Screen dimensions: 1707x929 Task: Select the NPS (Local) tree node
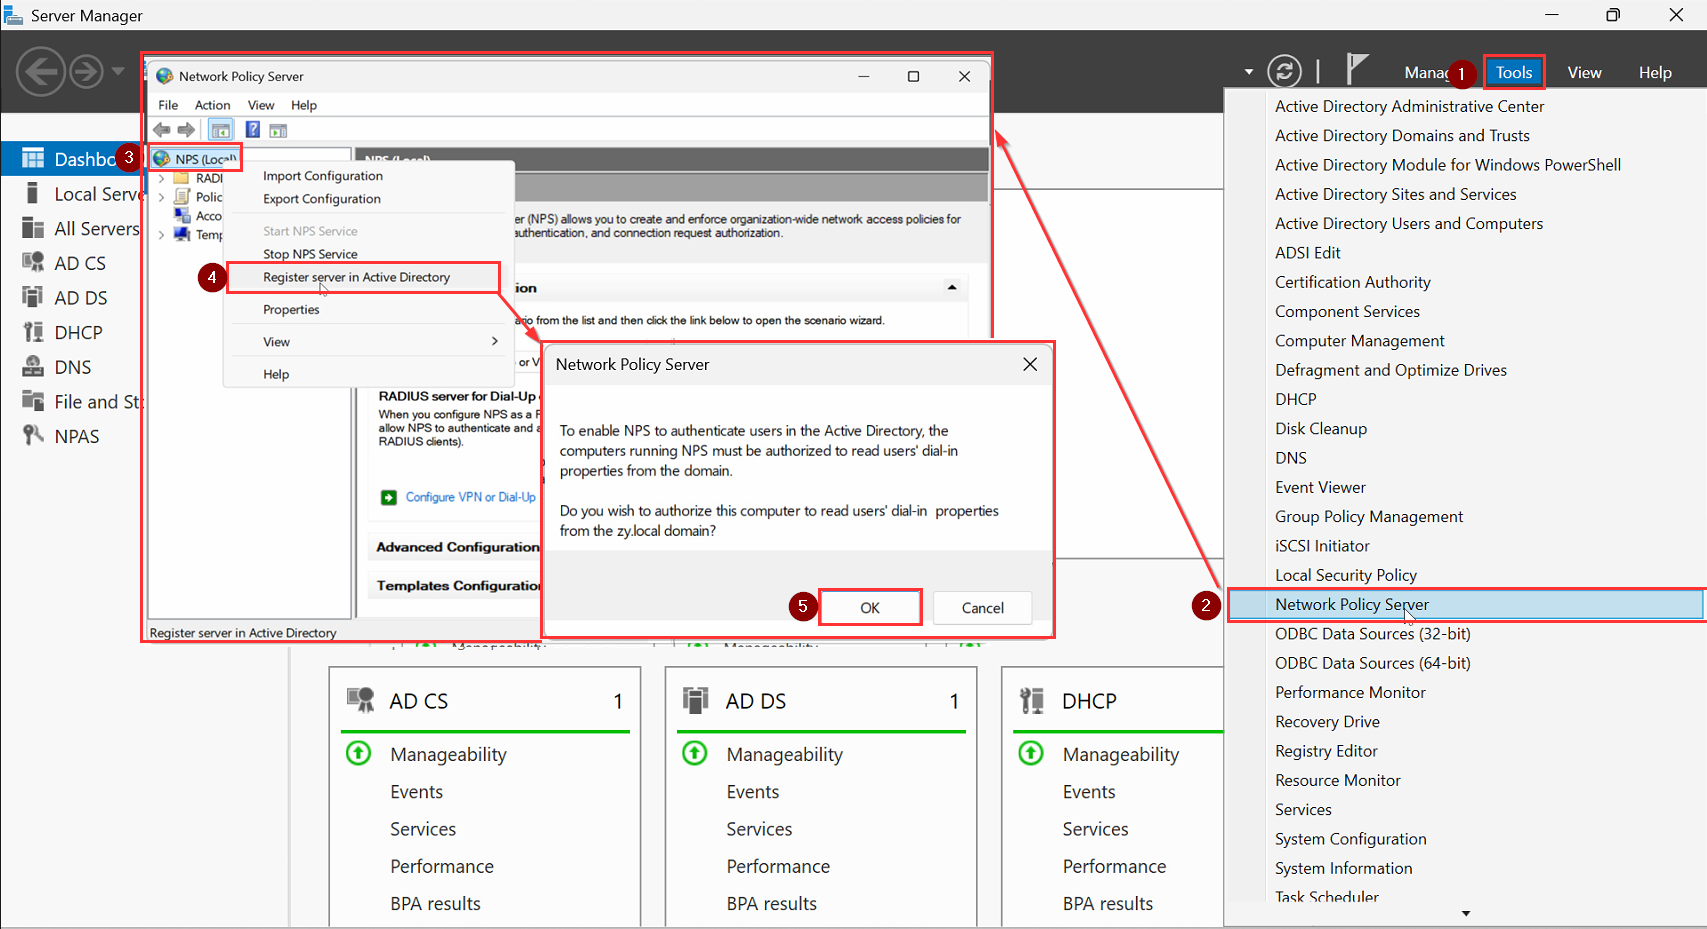pos(196,159)
